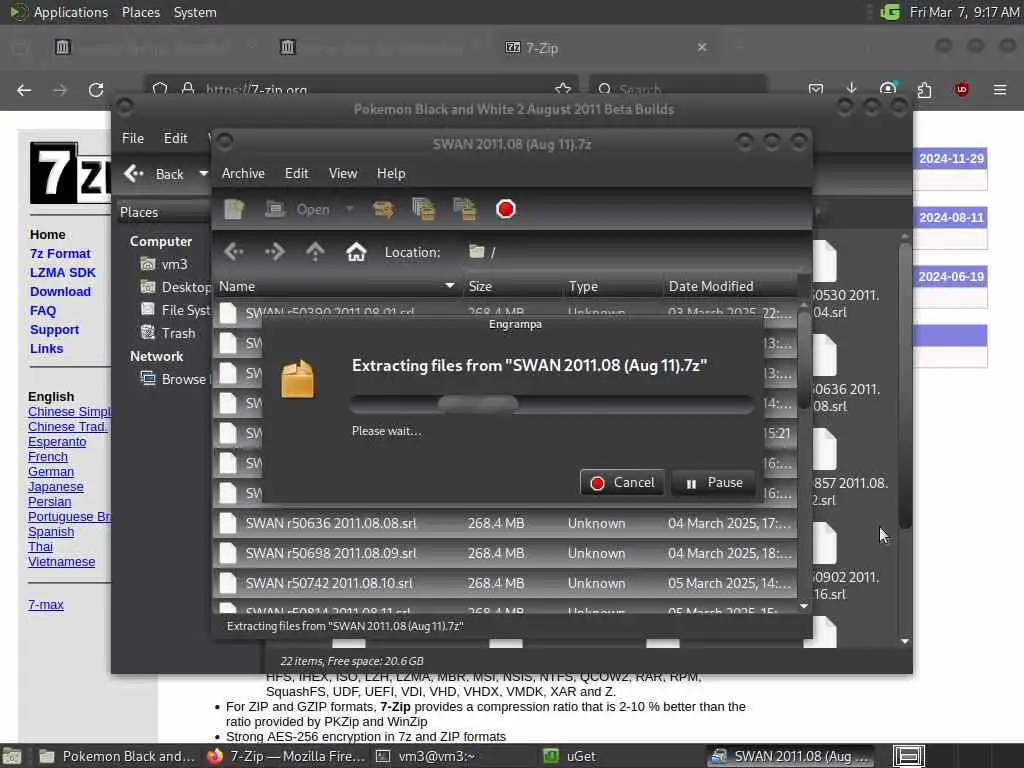Image resolution: width=1024 pixels, height=768 pixels.
Task: Select SWAN r50742 2011.08.10.srl row
Action: [x=505, y=583]
